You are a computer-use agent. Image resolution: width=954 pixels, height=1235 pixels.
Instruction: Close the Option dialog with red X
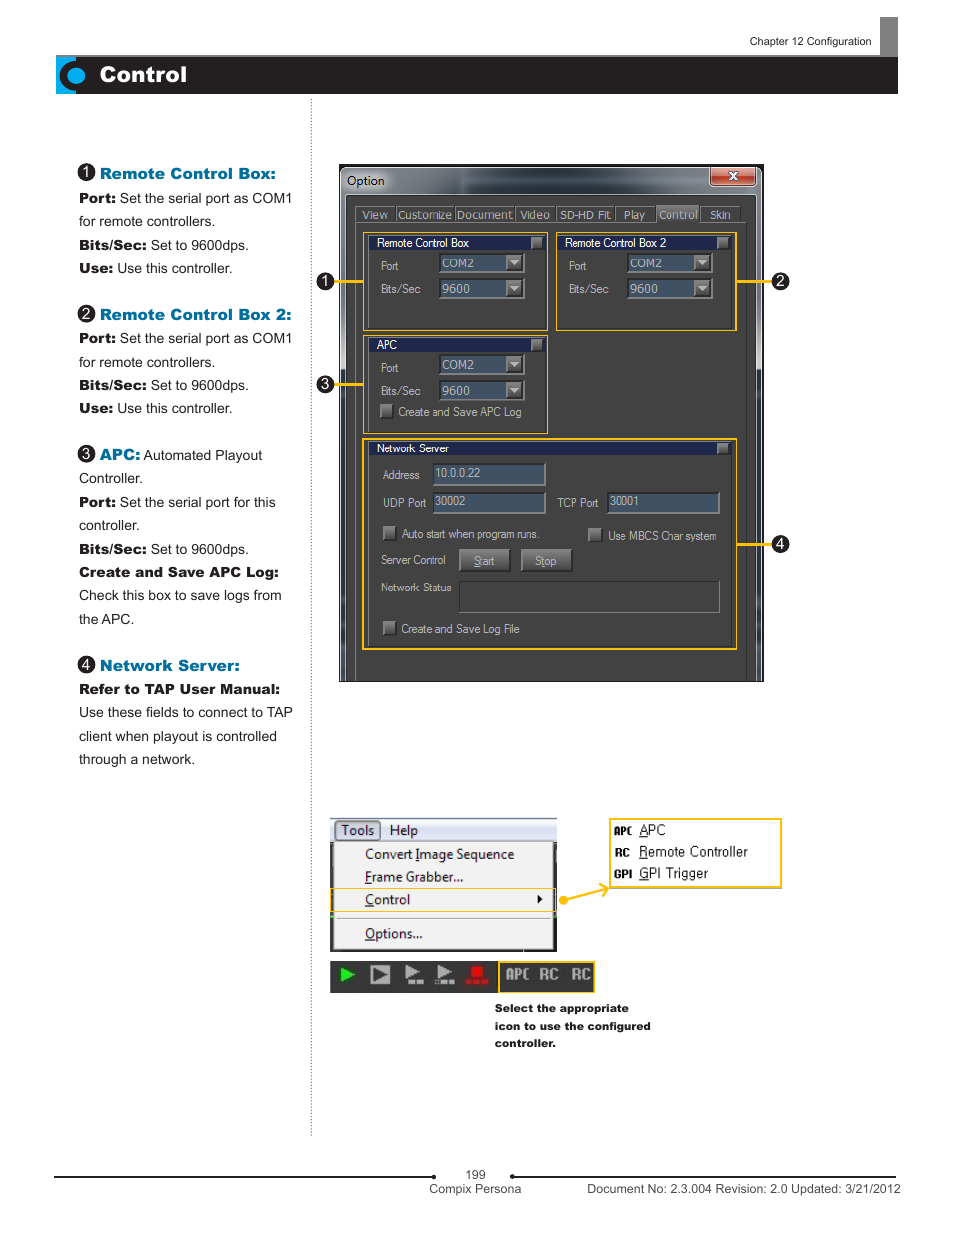[733, 176]
